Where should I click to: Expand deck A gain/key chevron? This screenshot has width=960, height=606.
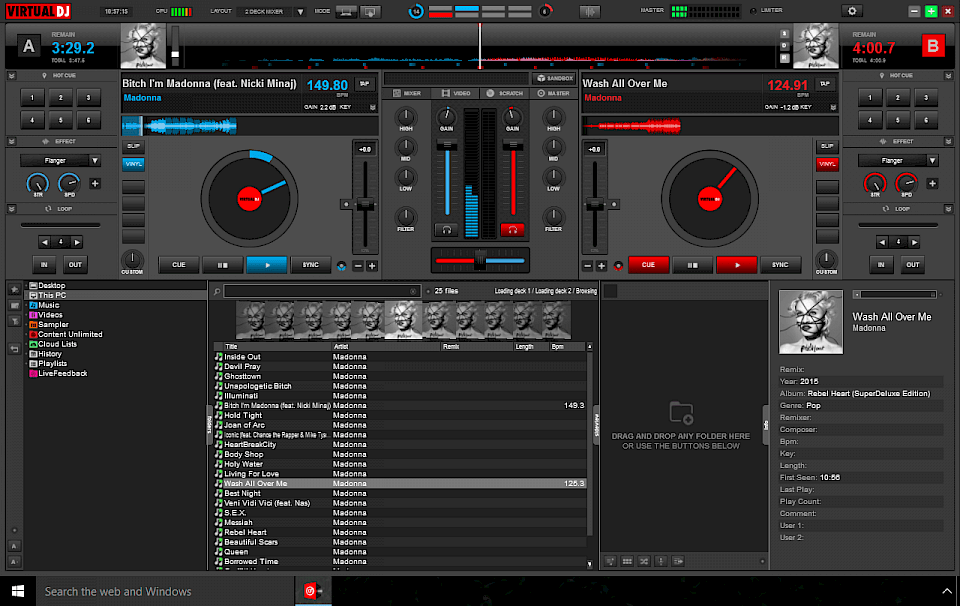tap(372, 107)
